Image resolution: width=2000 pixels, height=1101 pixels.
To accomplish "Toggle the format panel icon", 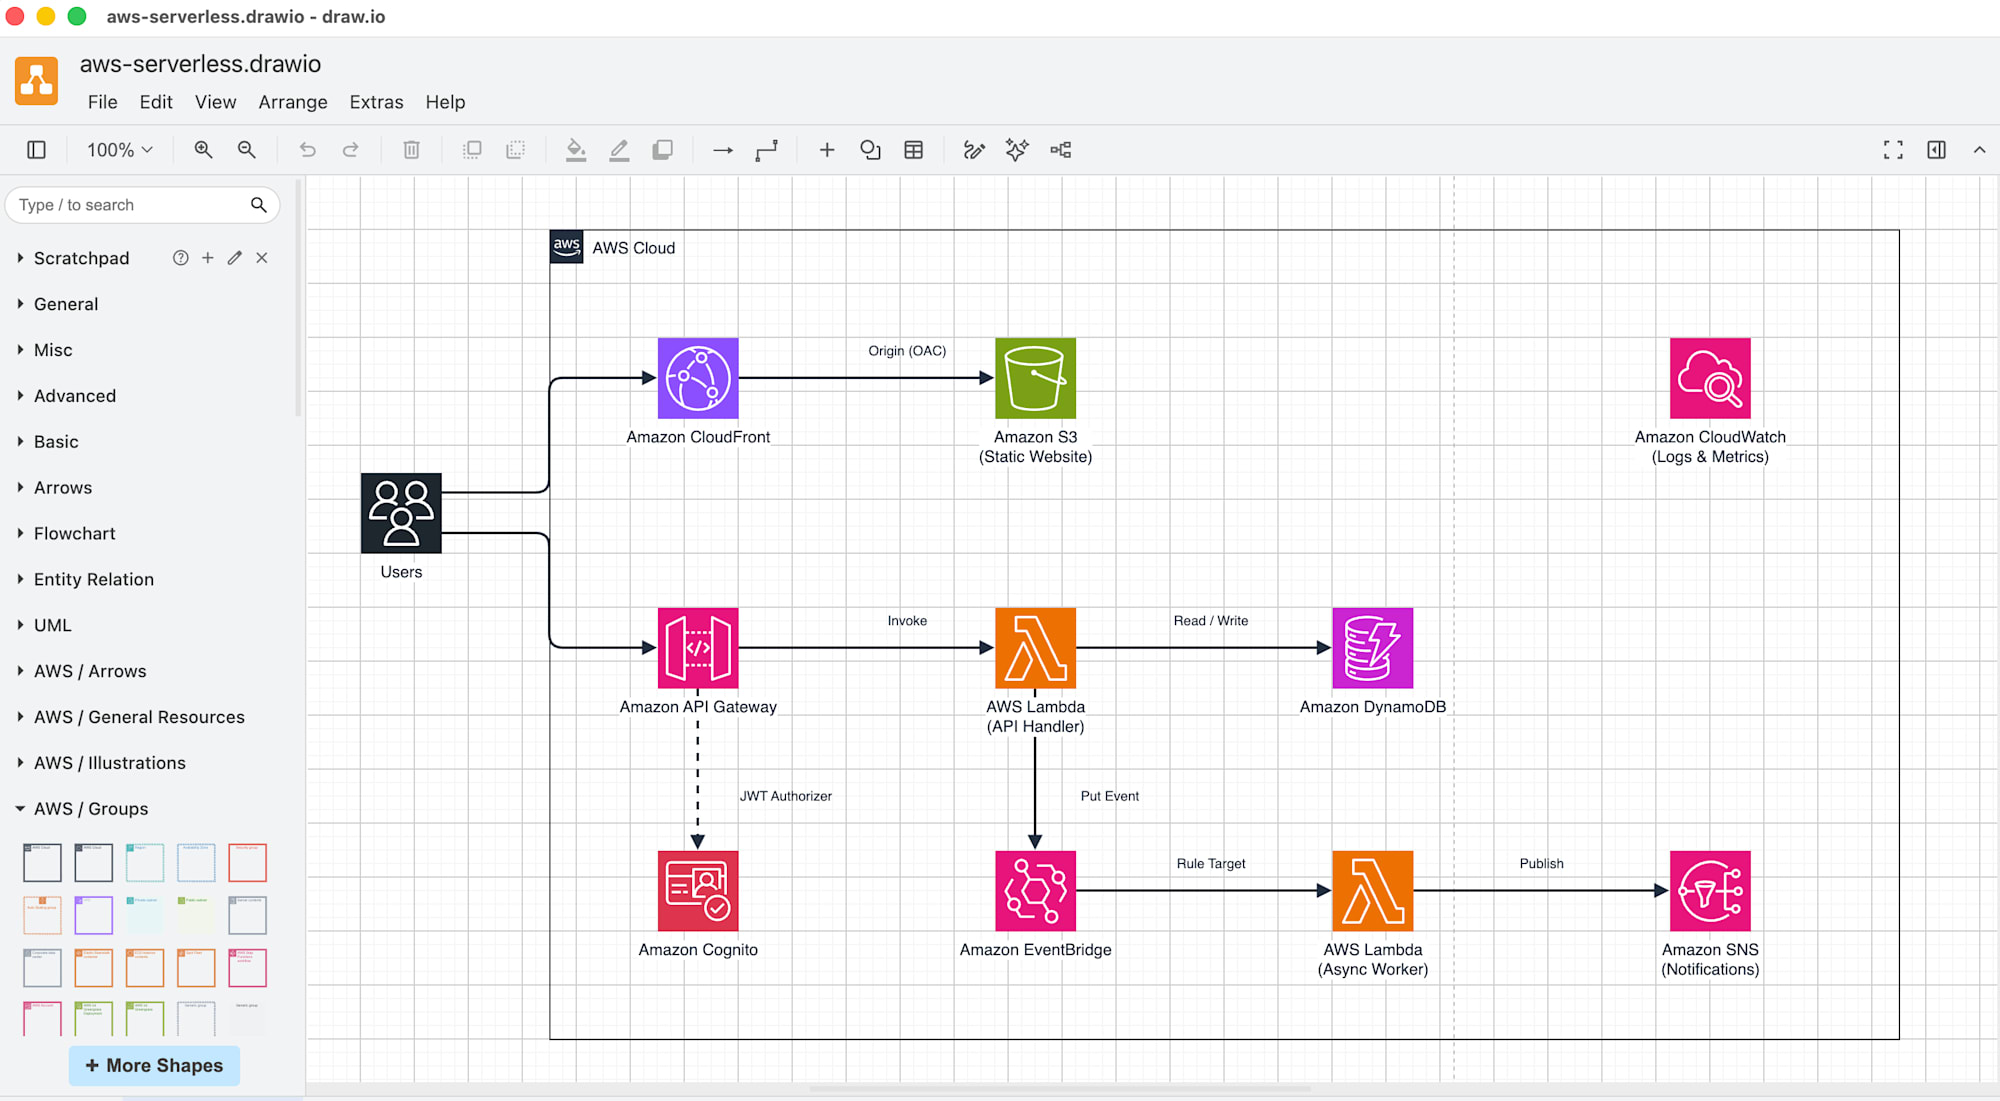I will 1936,150.
